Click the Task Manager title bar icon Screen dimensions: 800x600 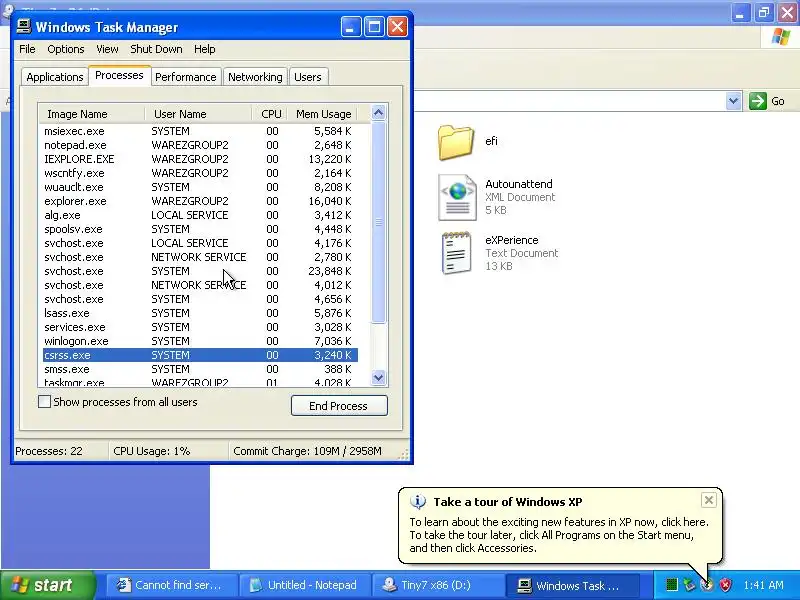tap(23, 26)
